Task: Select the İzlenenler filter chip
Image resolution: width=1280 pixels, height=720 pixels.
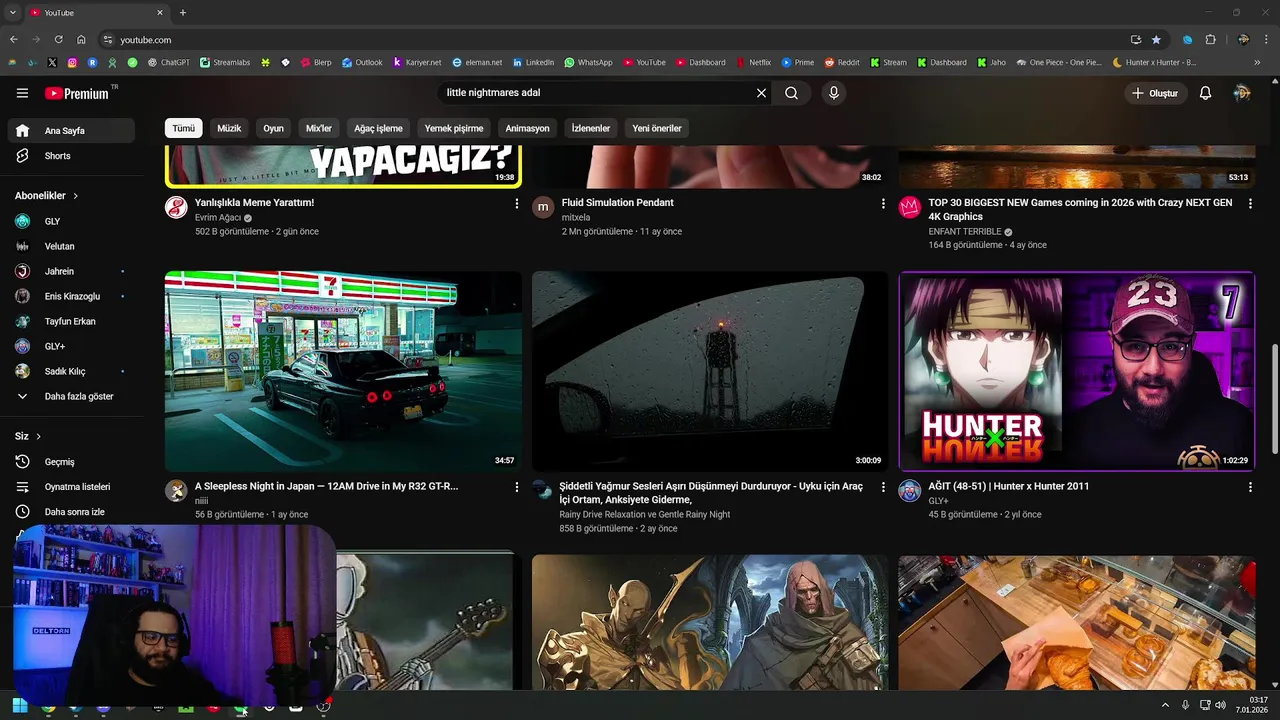Action: tap(590, 128)
